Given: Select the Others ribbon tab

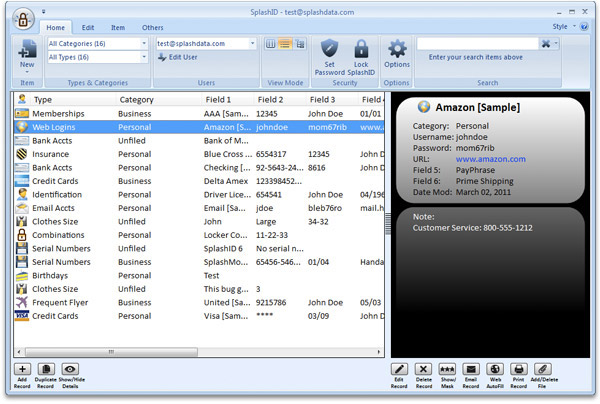Looking at the screenshot, I should (153, 28).
